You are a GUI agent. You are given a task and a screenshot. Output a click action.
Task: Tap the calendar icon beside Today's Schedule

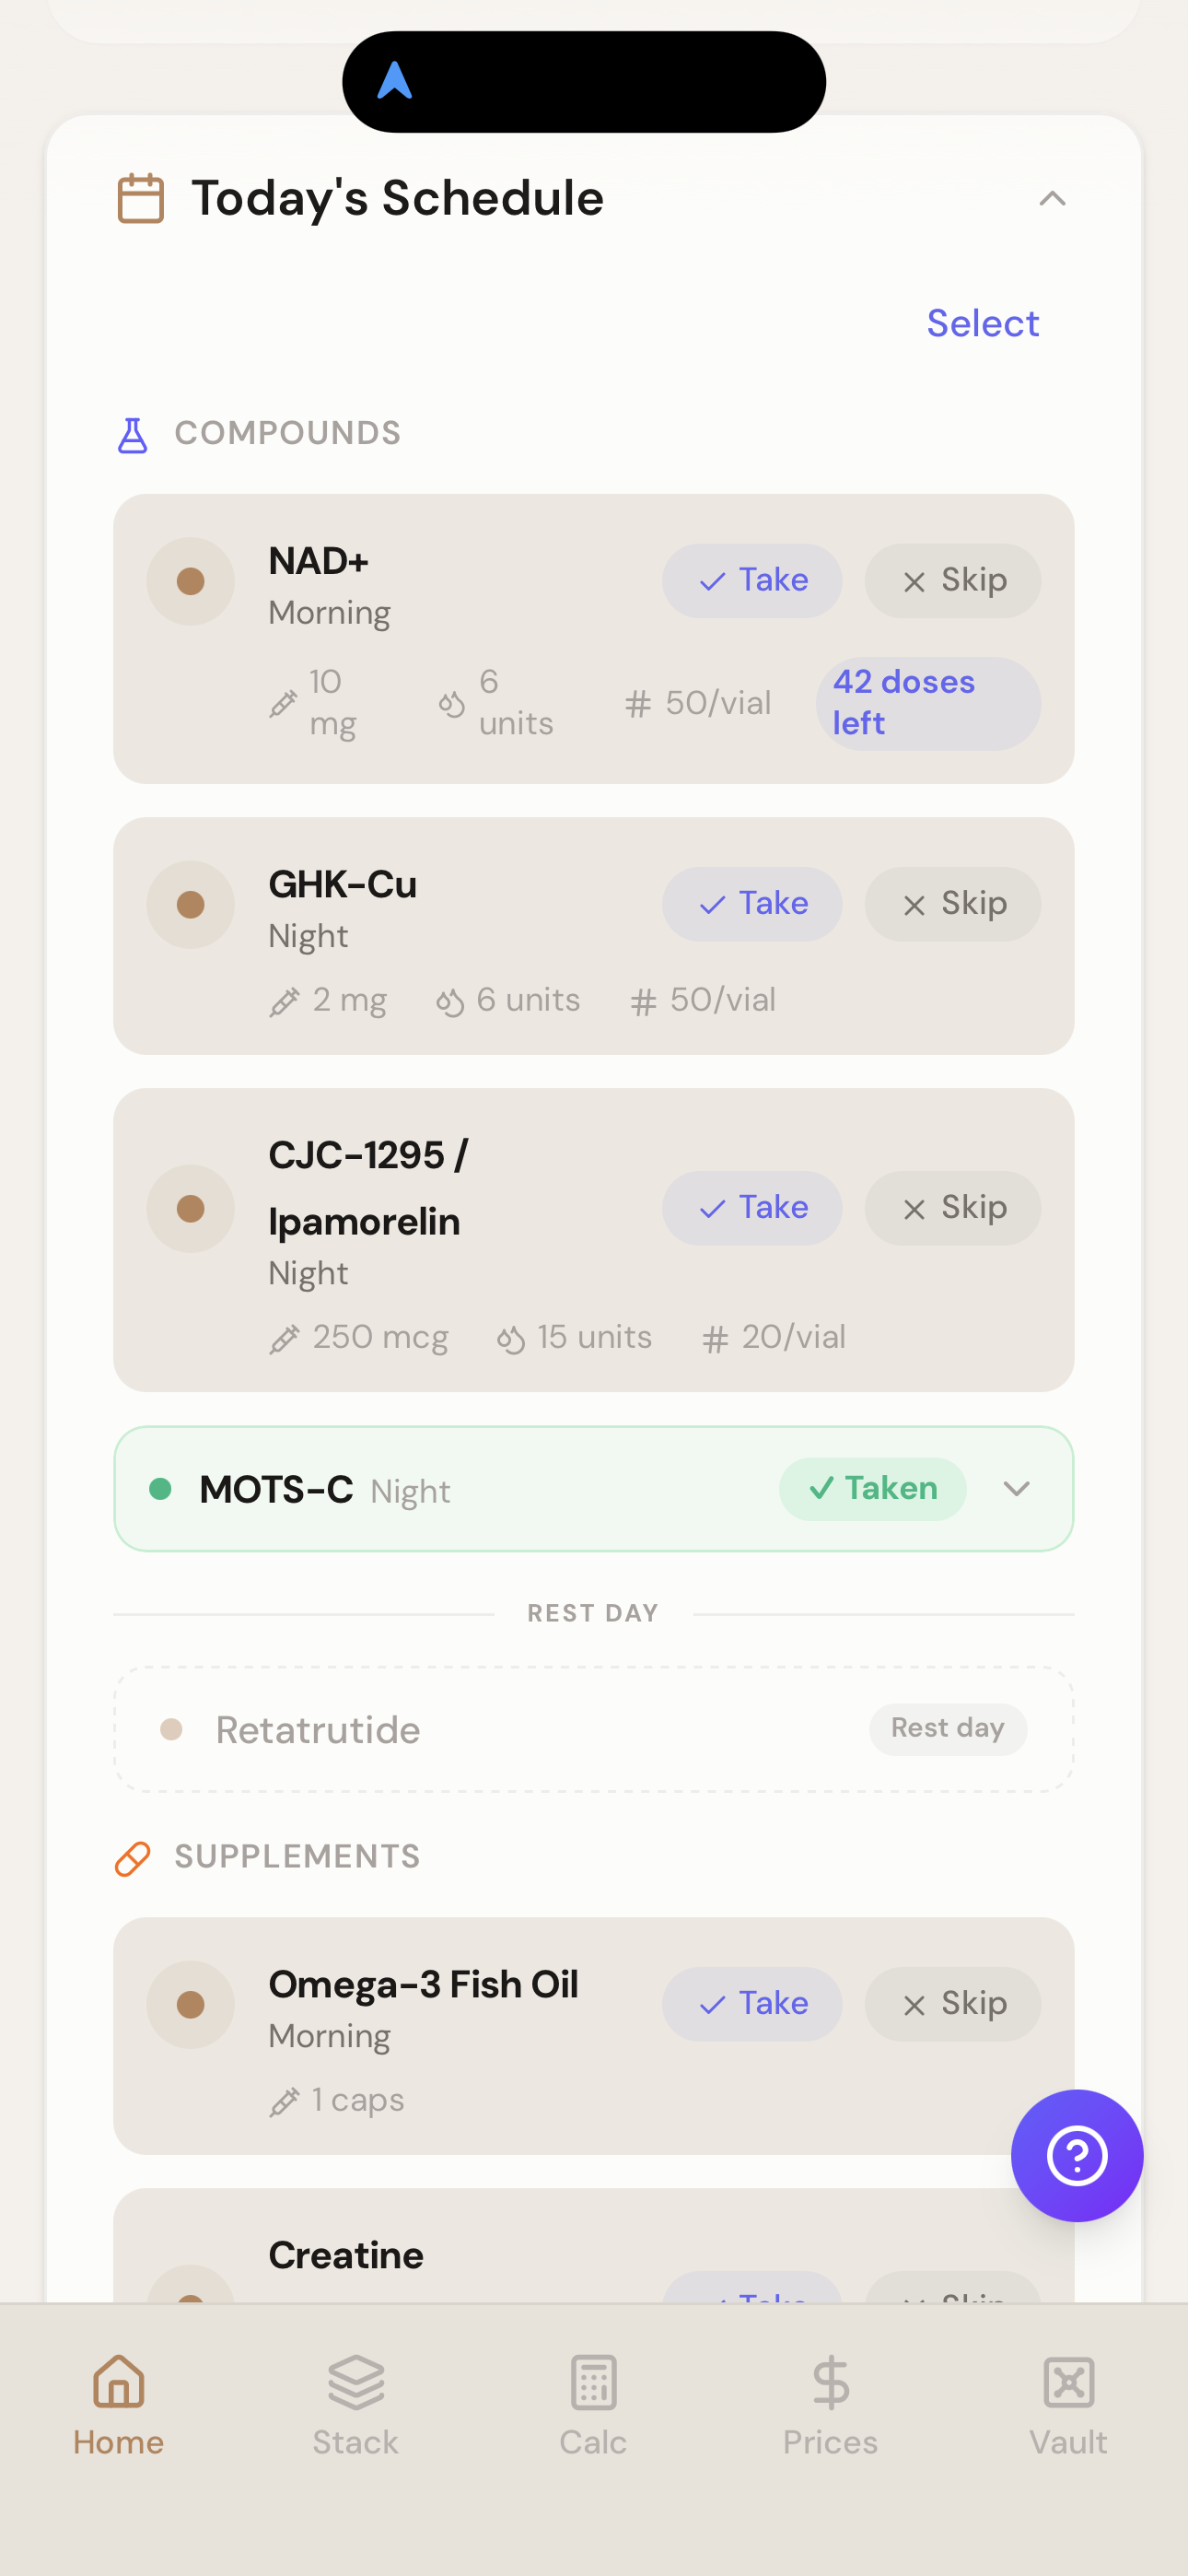click(x=141, y=198)
